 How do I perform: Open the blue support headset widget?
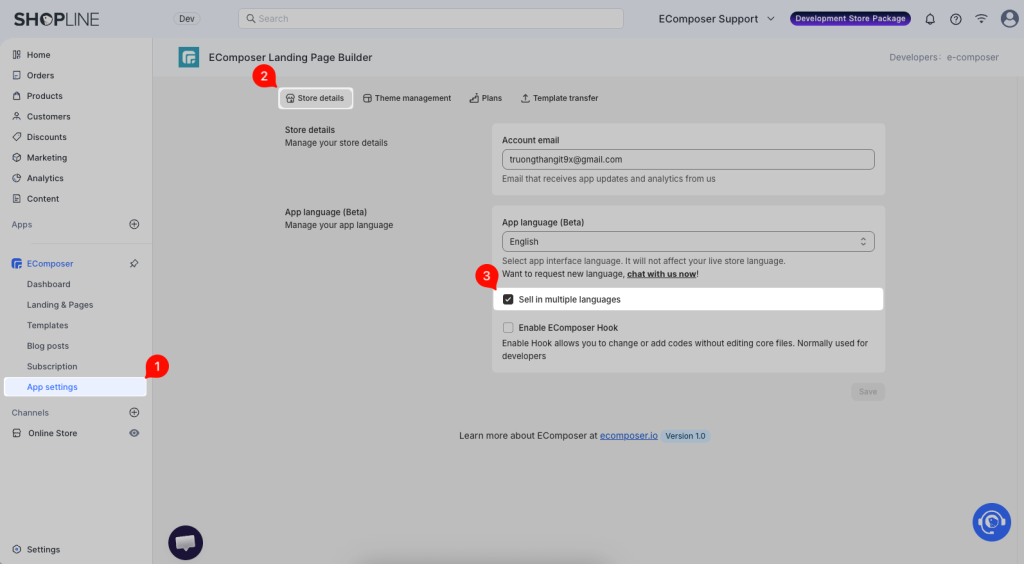tap(991, 521)
